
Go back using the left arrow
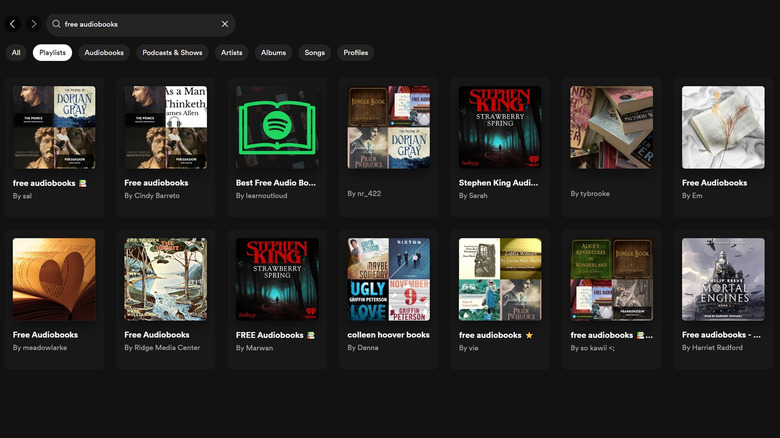[14, 24]
